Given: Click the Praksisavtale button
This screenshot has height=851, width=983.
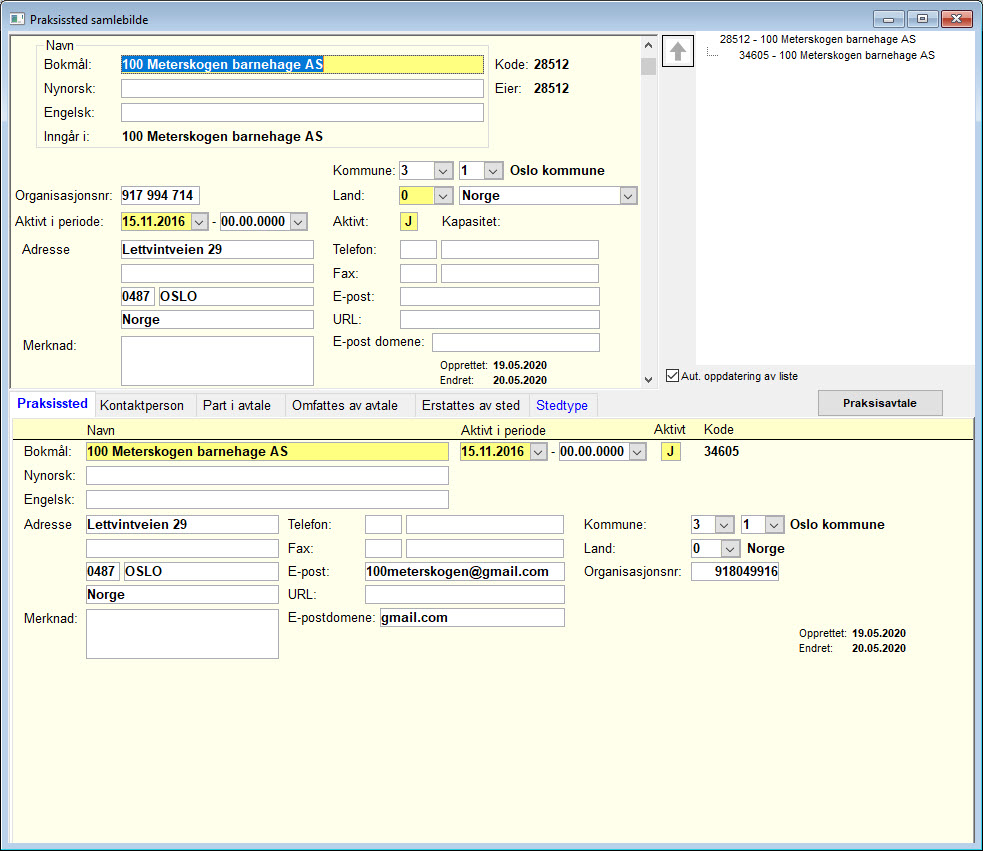Looking at the screenshot, I should 880,403.
